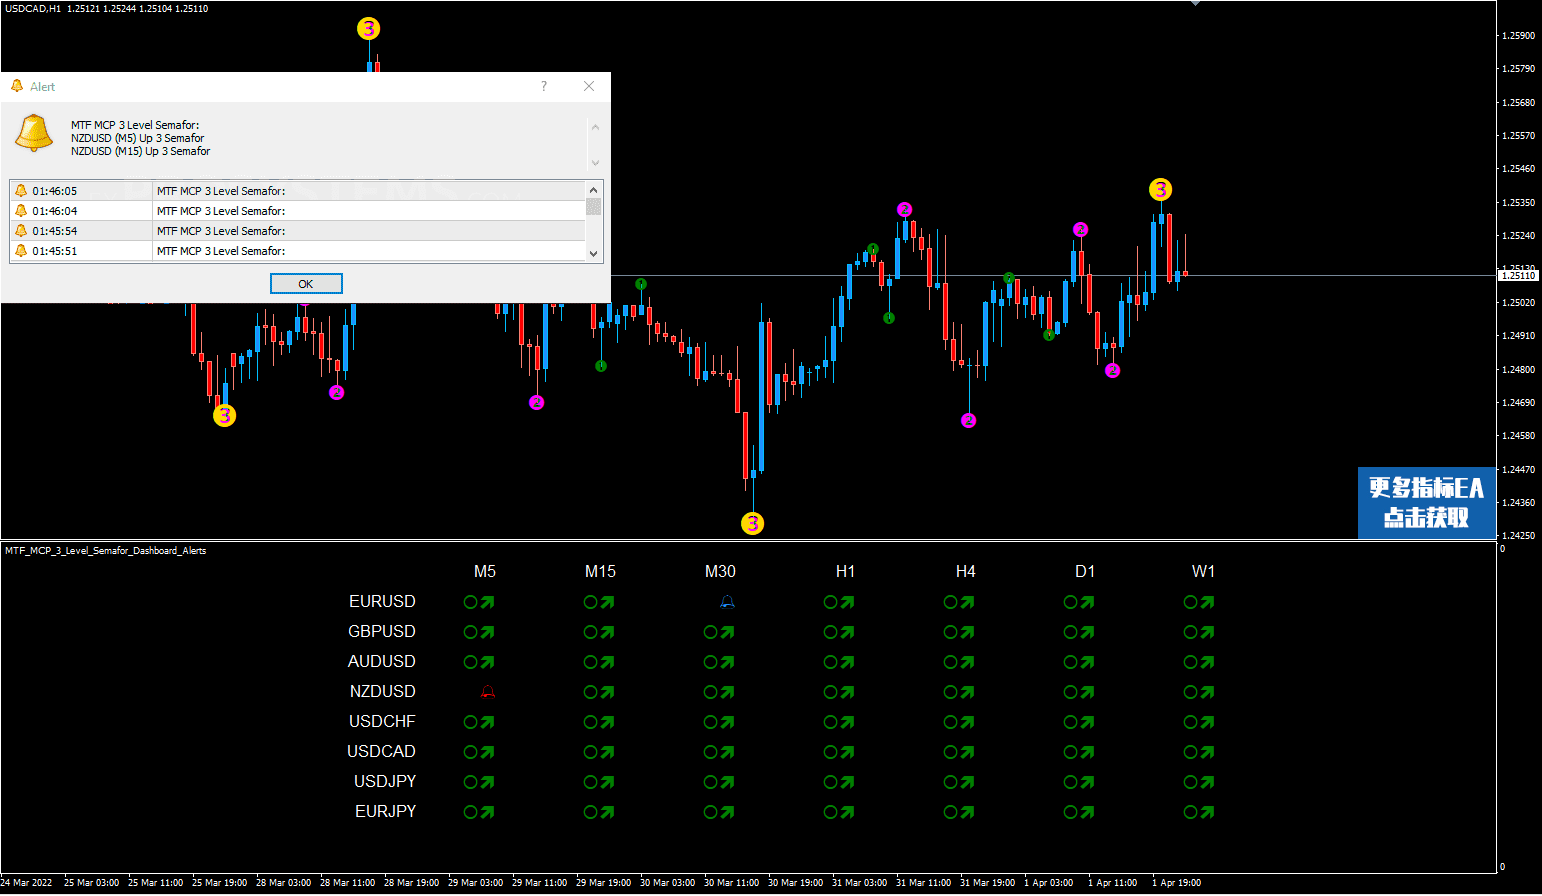Click the blue bell for EURUSD M30

(727, 602)
